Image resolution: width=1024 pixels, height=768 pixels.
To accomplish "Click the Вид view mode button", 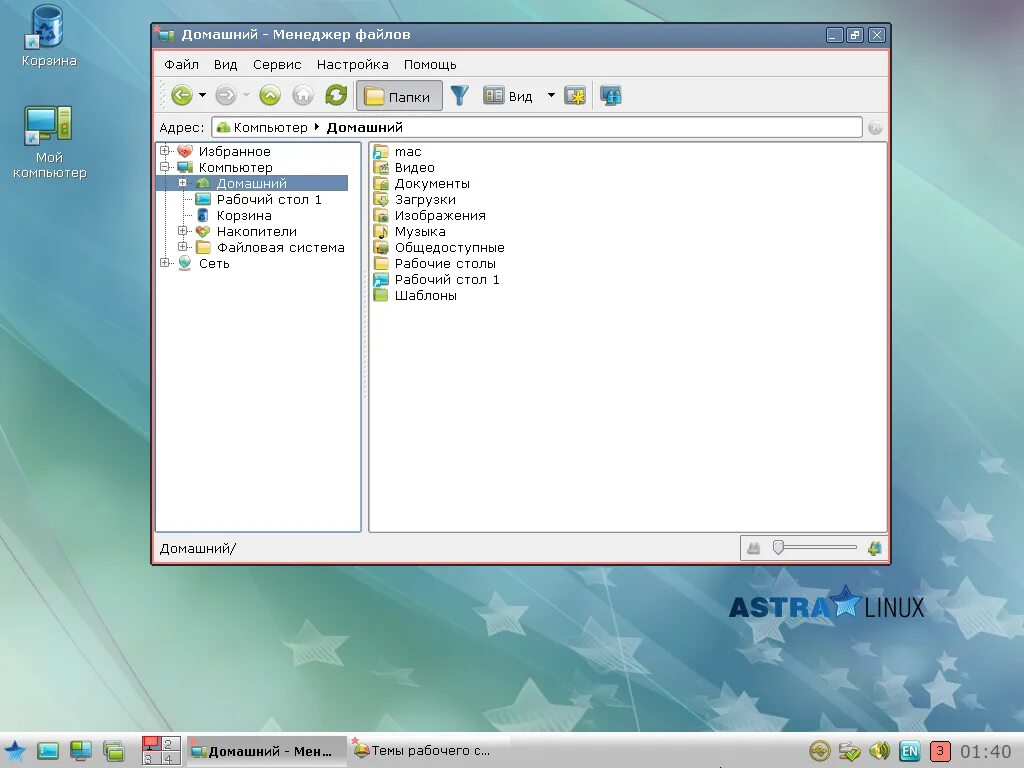I will [x=508, y=96].
